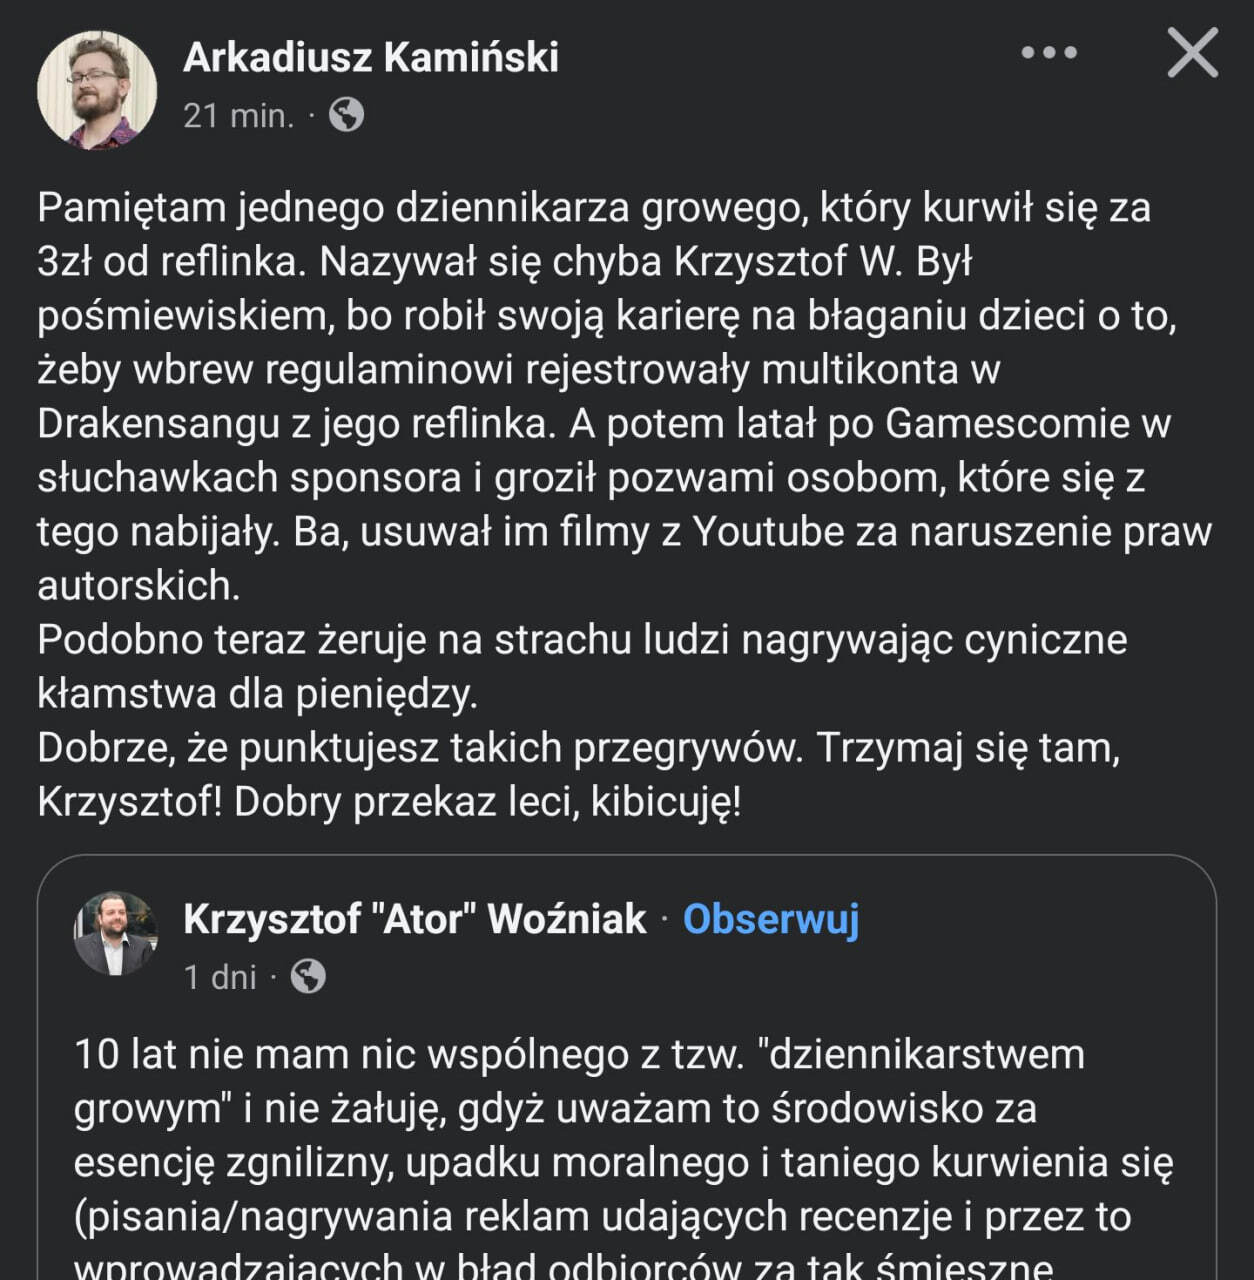The width and height of the screenshot is (1254, 1280).
Task: Click the "21 min." post timestamp
Action: [x=238, y=116]
